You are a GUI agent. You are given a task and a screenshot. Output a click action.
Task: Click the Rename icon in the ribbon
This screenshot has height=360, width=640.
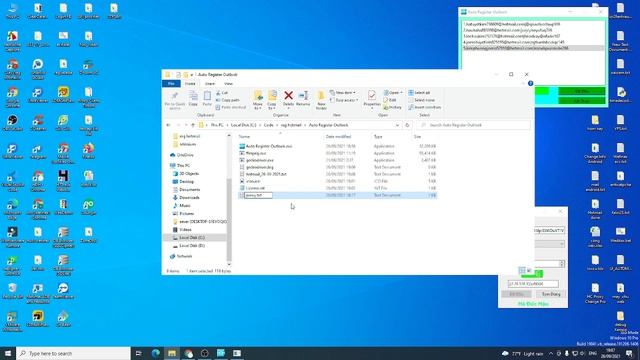[x=303, y=96]
